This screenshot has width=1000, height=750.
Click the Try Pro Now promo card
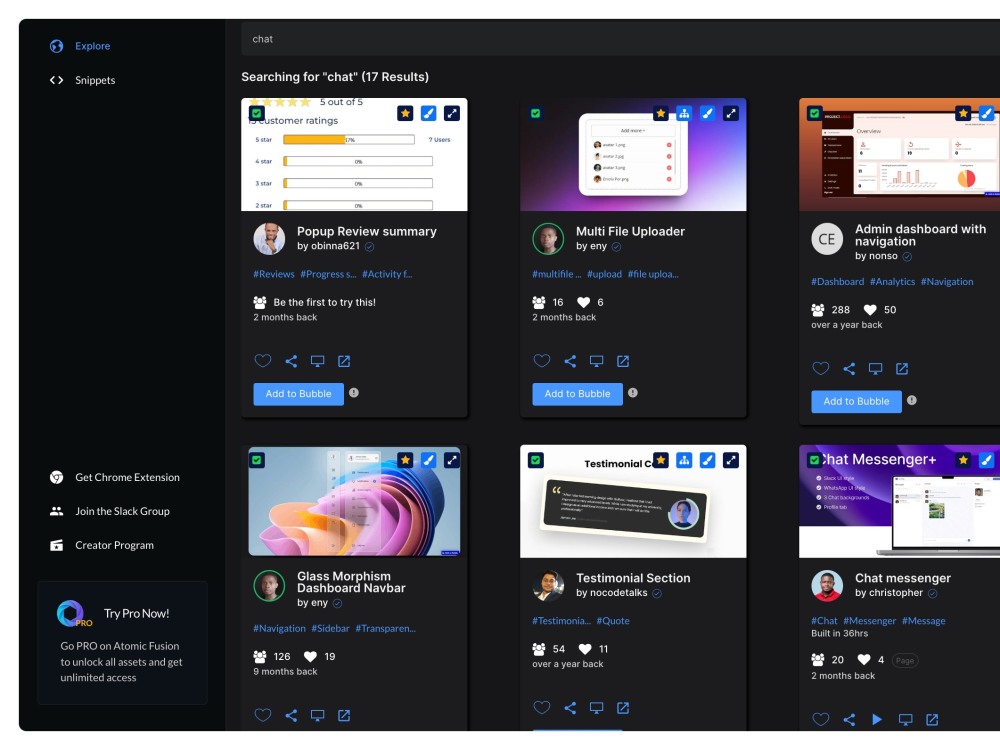[x=122, y=642]
